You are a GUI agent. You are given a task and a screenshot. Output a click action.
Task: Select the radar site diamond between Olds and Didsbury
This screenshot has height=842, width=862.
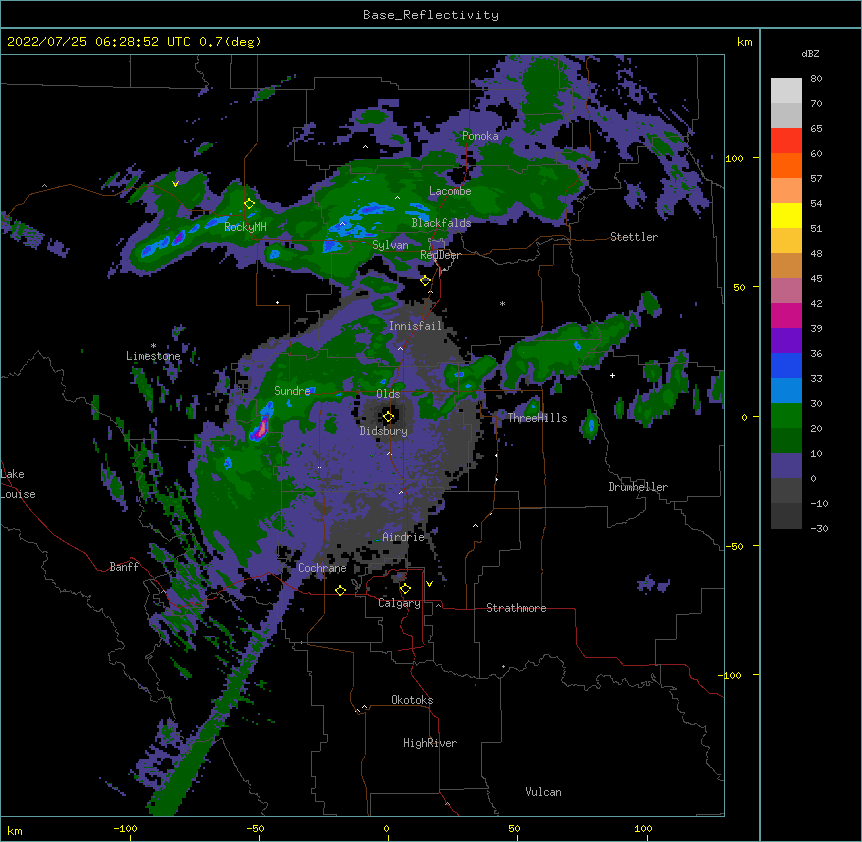[388, 417]
